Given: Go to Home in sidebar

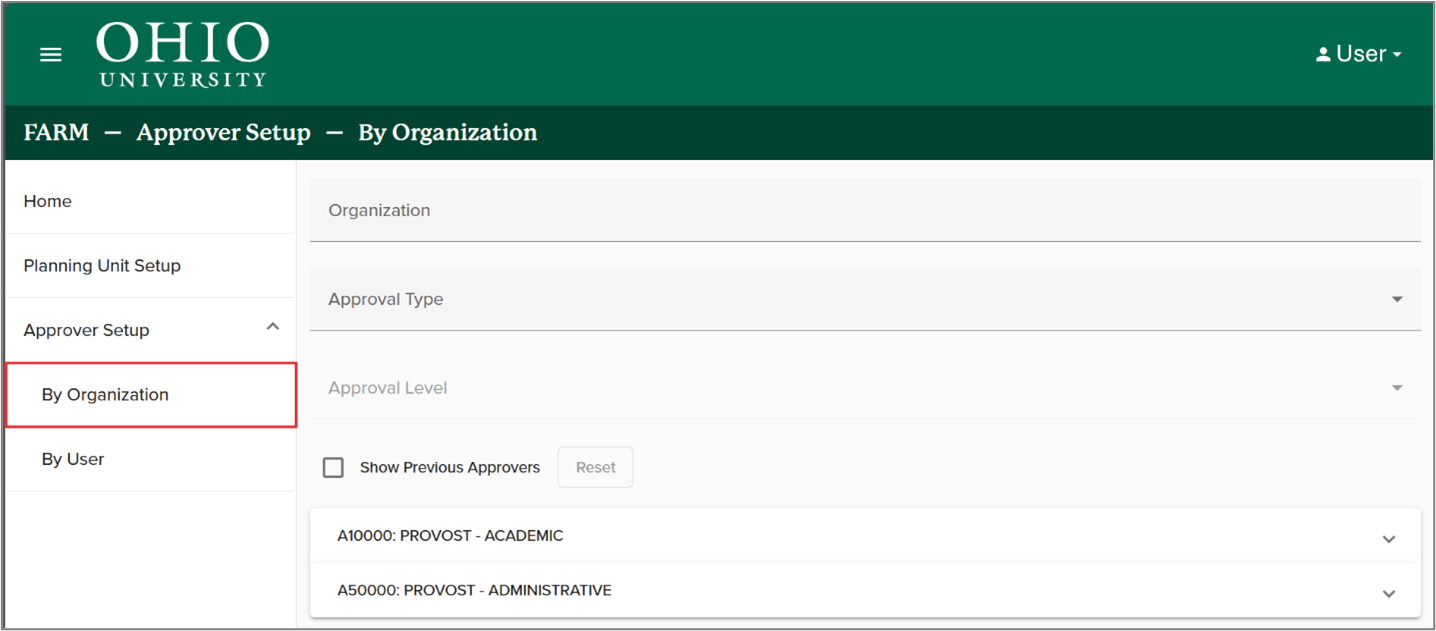Looking at the screenshot, I should (x=48, y=201).
